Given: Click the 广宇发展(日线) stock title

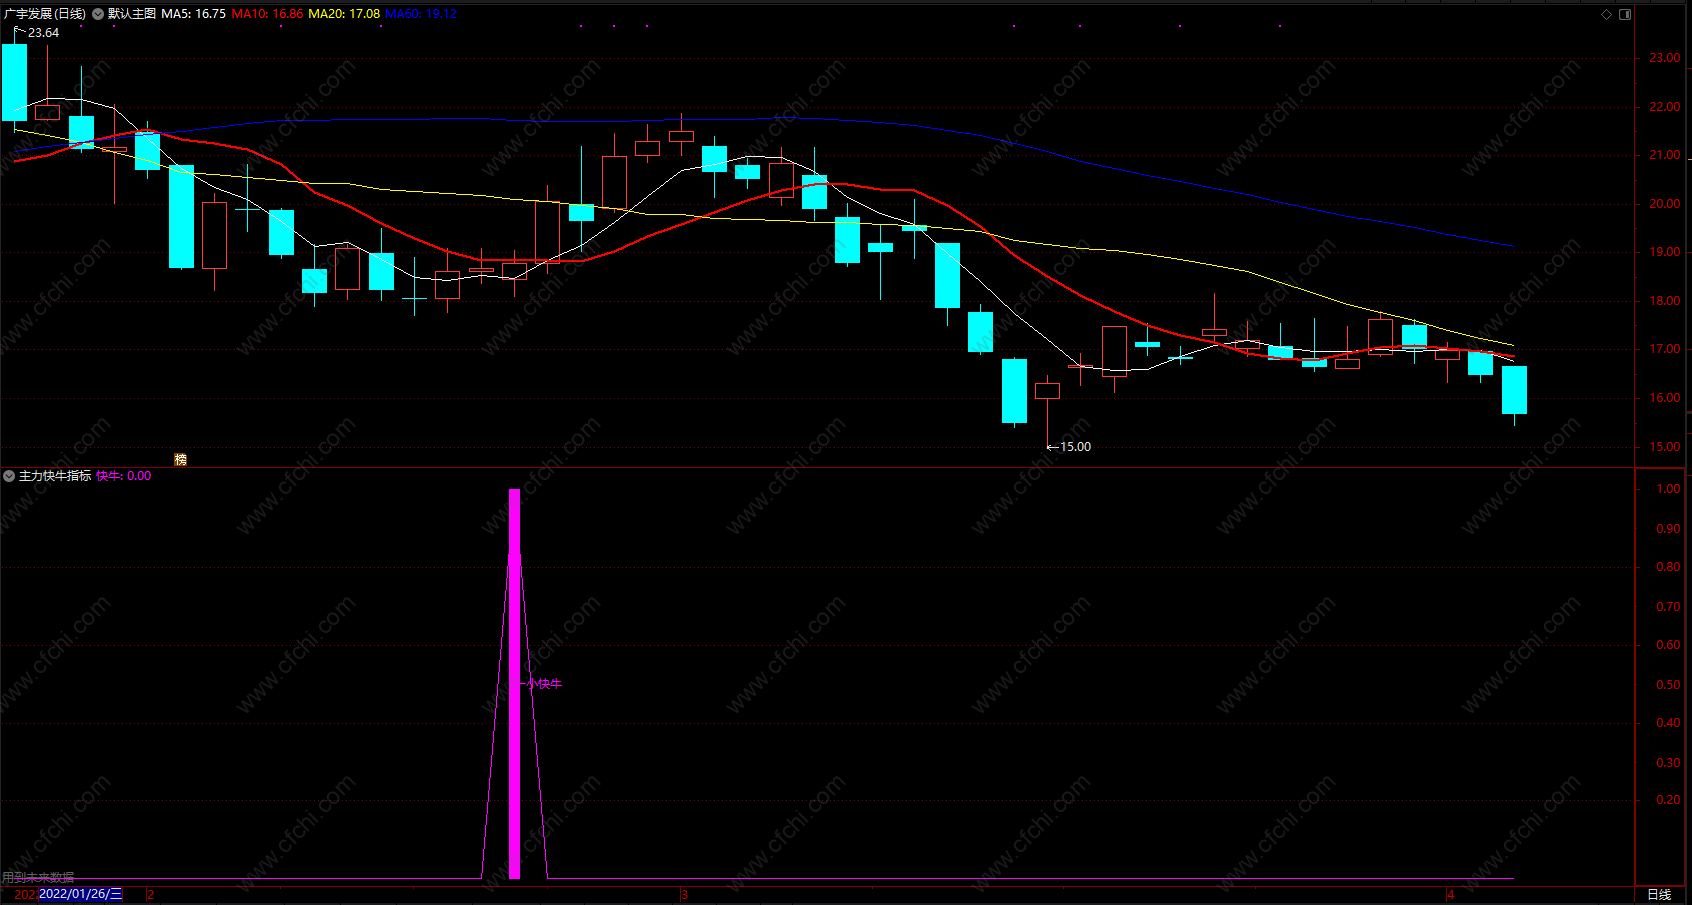Looking at the screenshot, I should 45,14.
